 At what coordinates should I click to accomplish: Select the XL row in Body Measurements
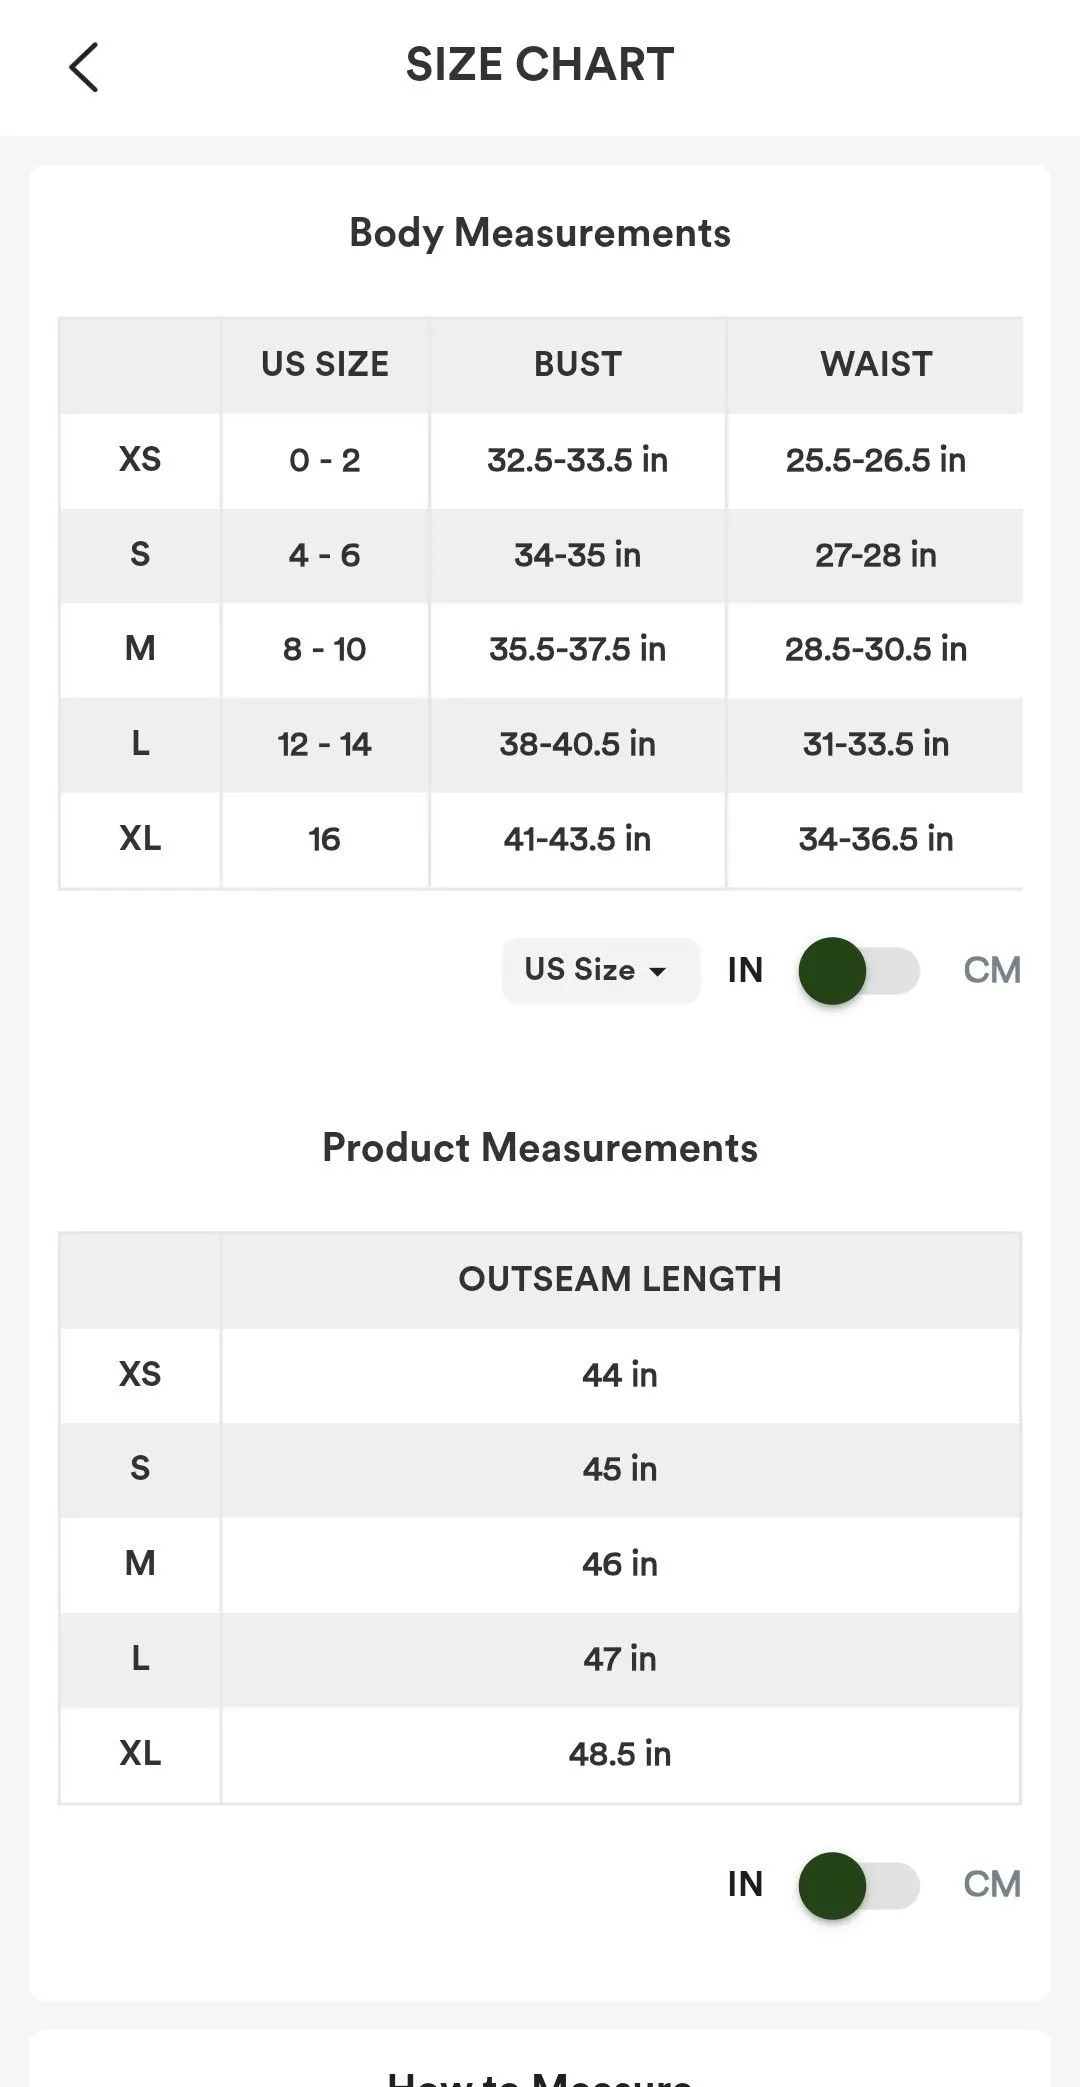click(x=540, y=839)
